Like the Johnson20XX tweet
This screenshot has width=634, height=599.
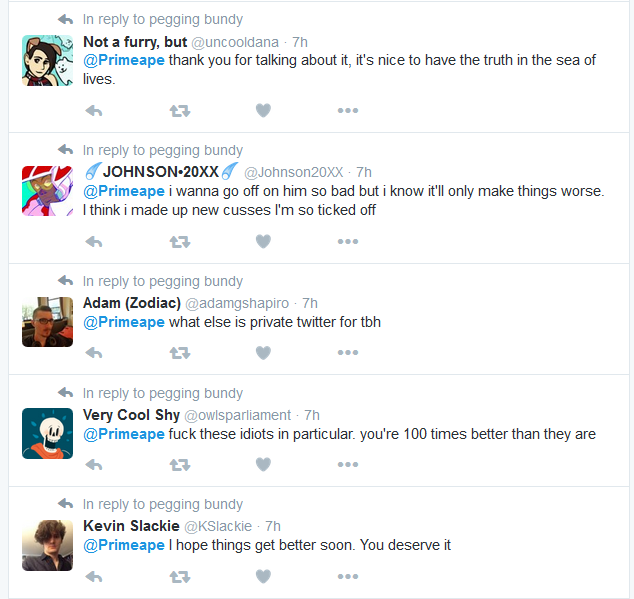tap(263, 241)
